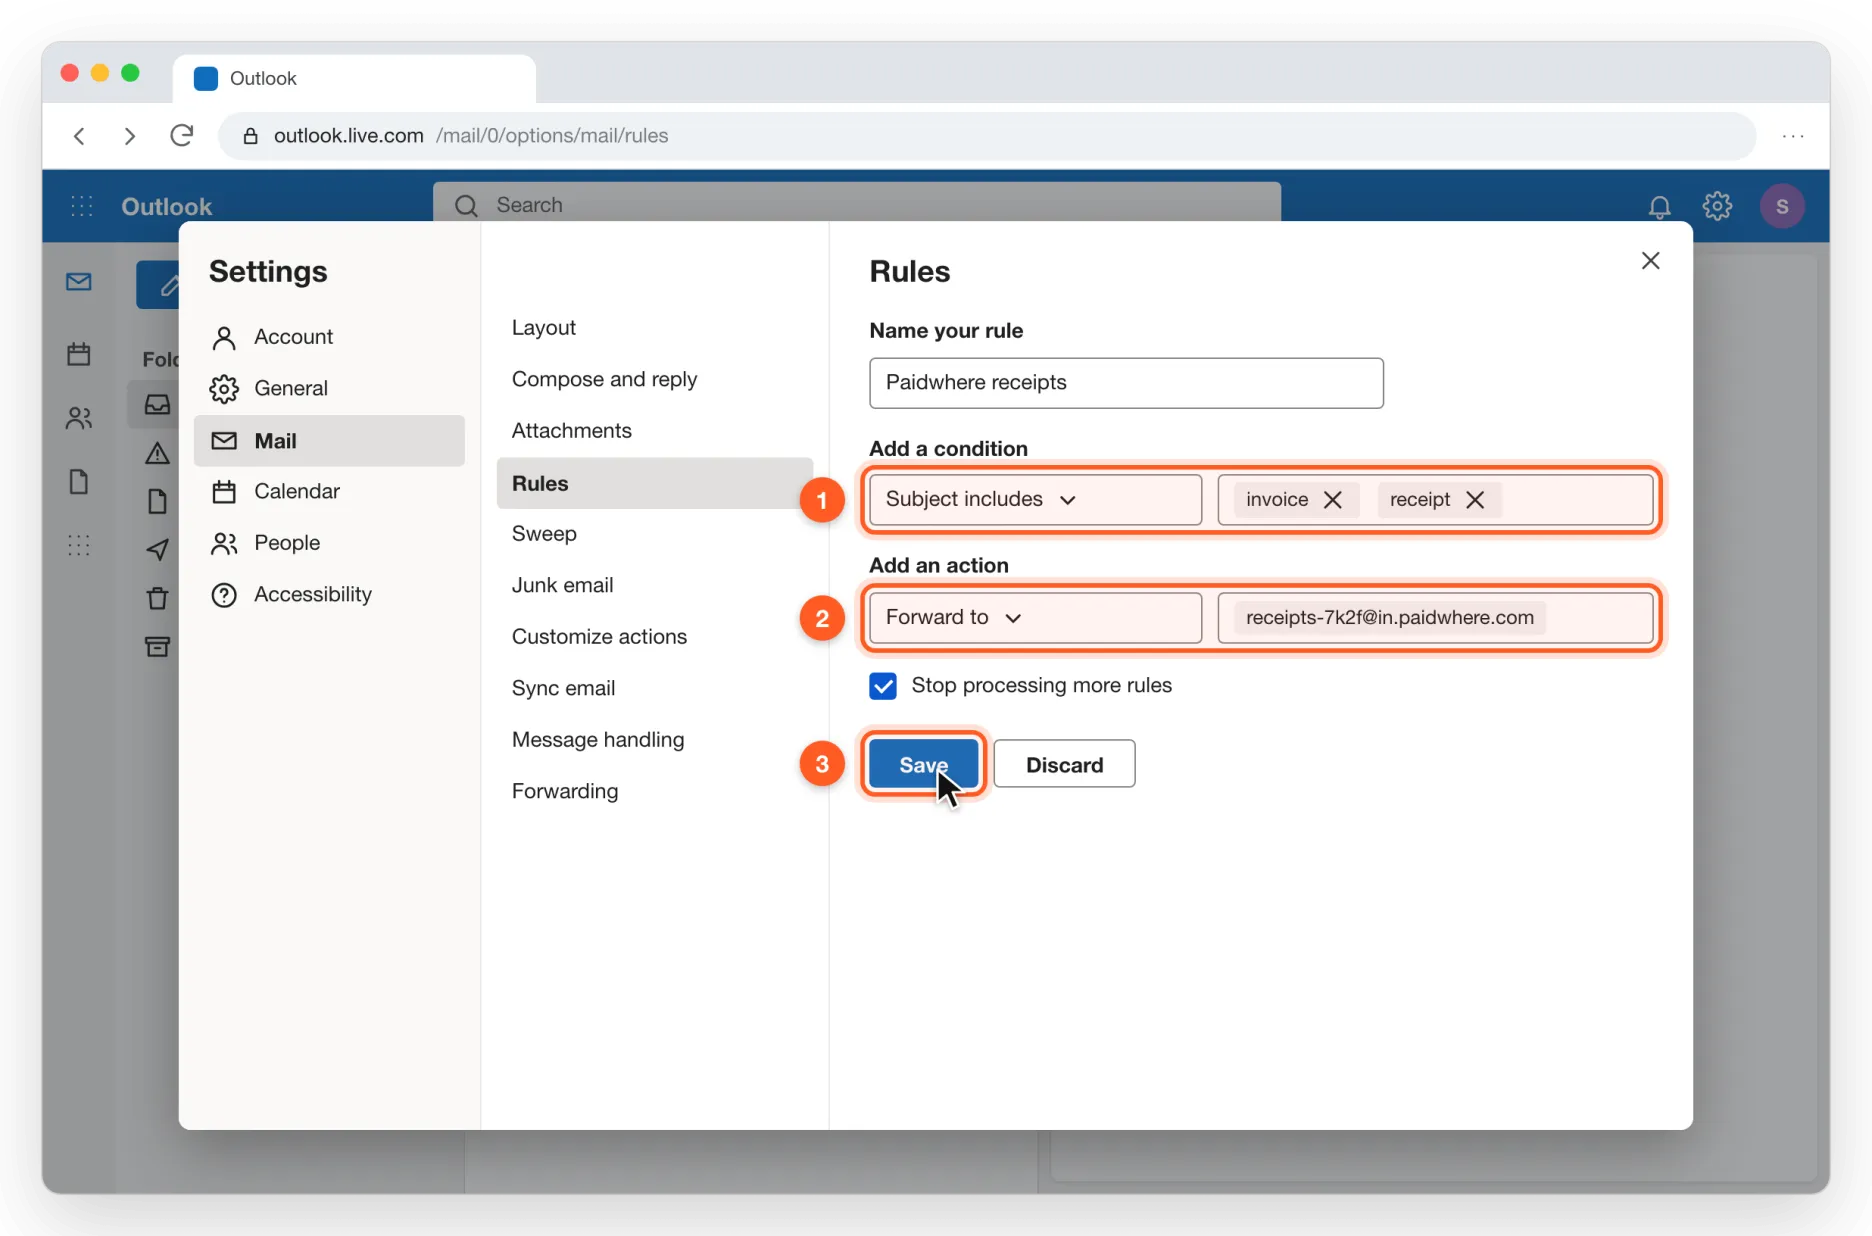Remove the 'invoice' keyword chip
The height and width of the screenshot is (1236, 1872).
[1333, 500]
